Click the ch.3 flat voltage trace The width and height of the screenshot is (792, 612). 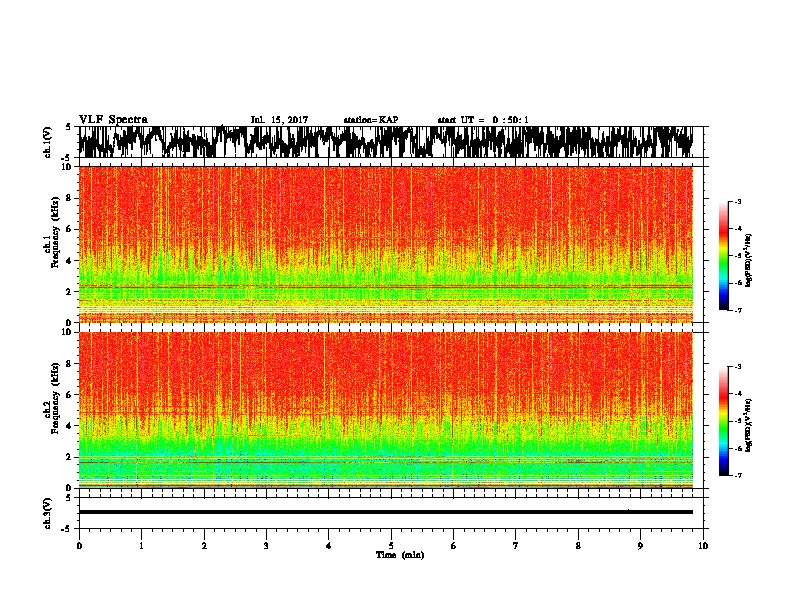[386, 512]
